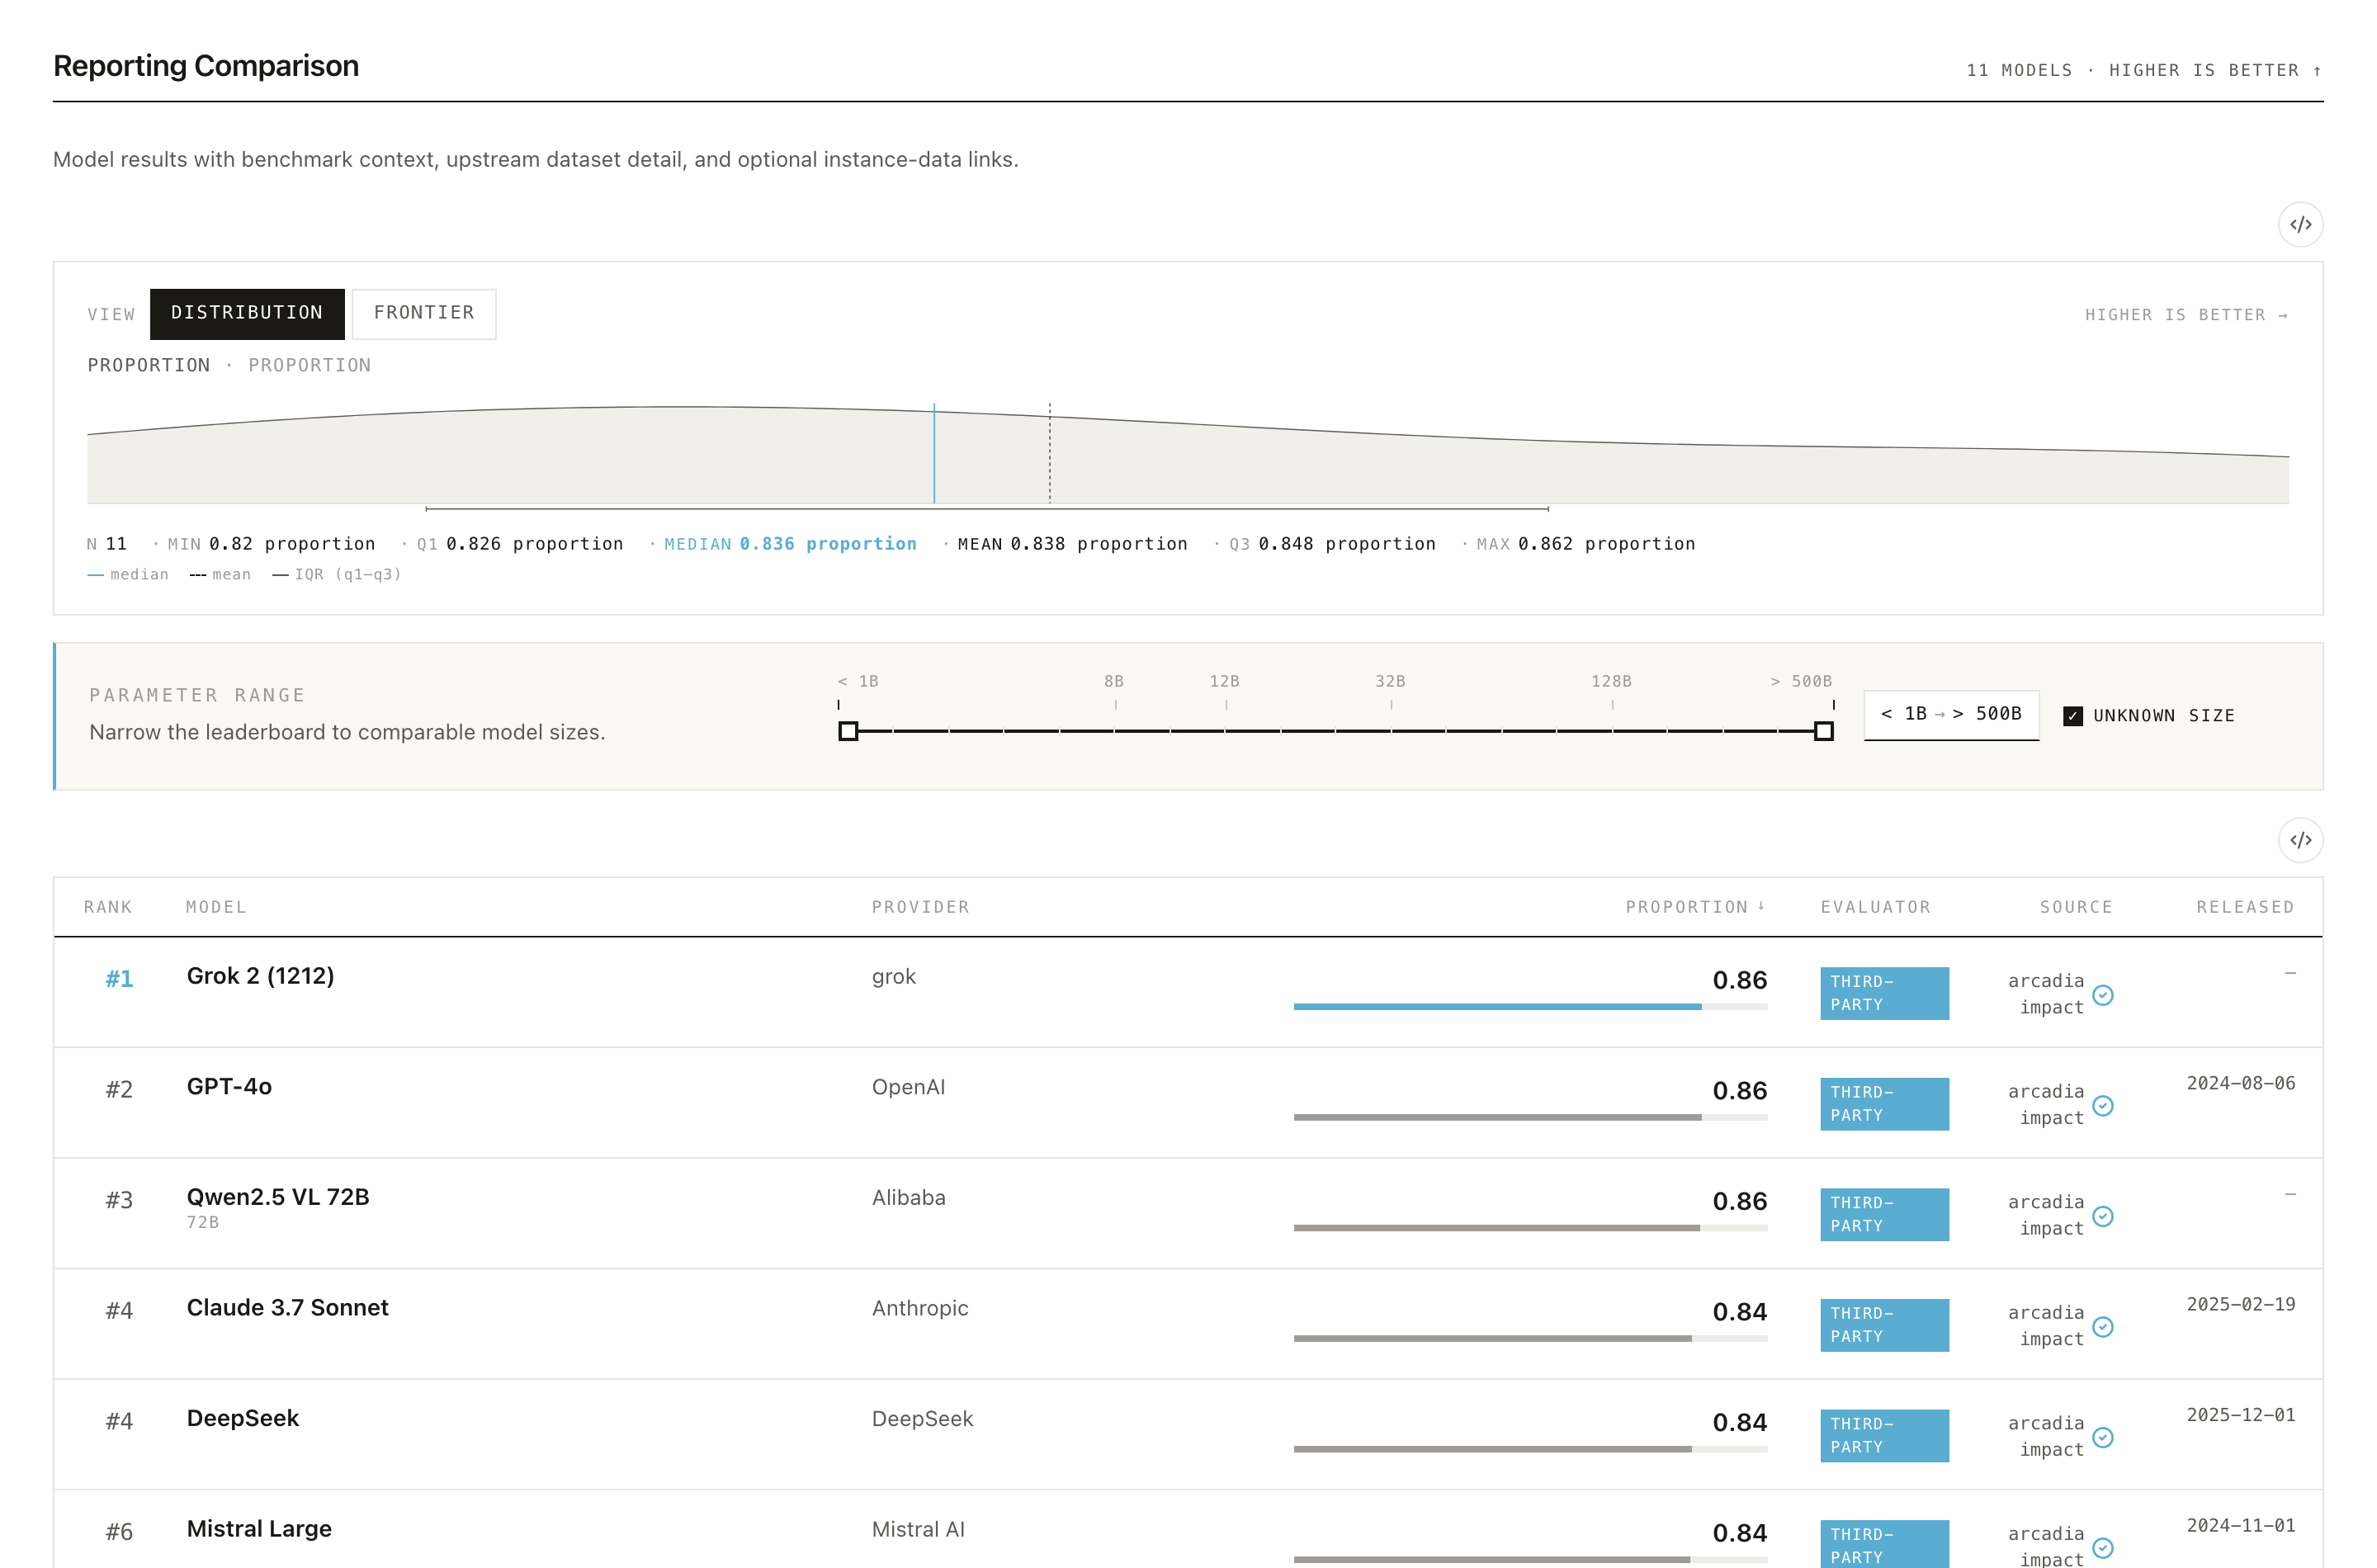The height and width of the screenshot is (1568, 2377).
Task: Click the Alibaba provider cell
Action: point(908,1198)
